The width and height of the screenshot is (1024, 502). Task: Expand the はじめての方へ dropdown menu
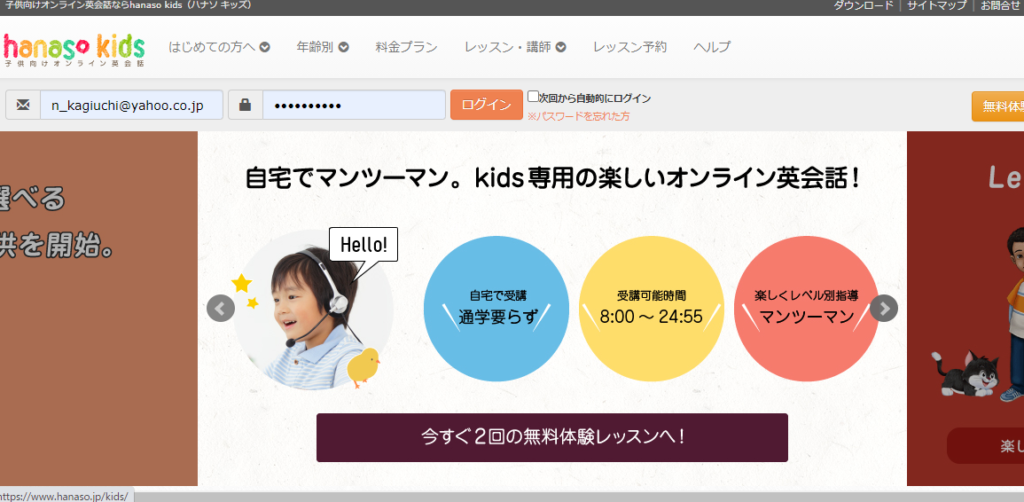[x=219, y=47]
